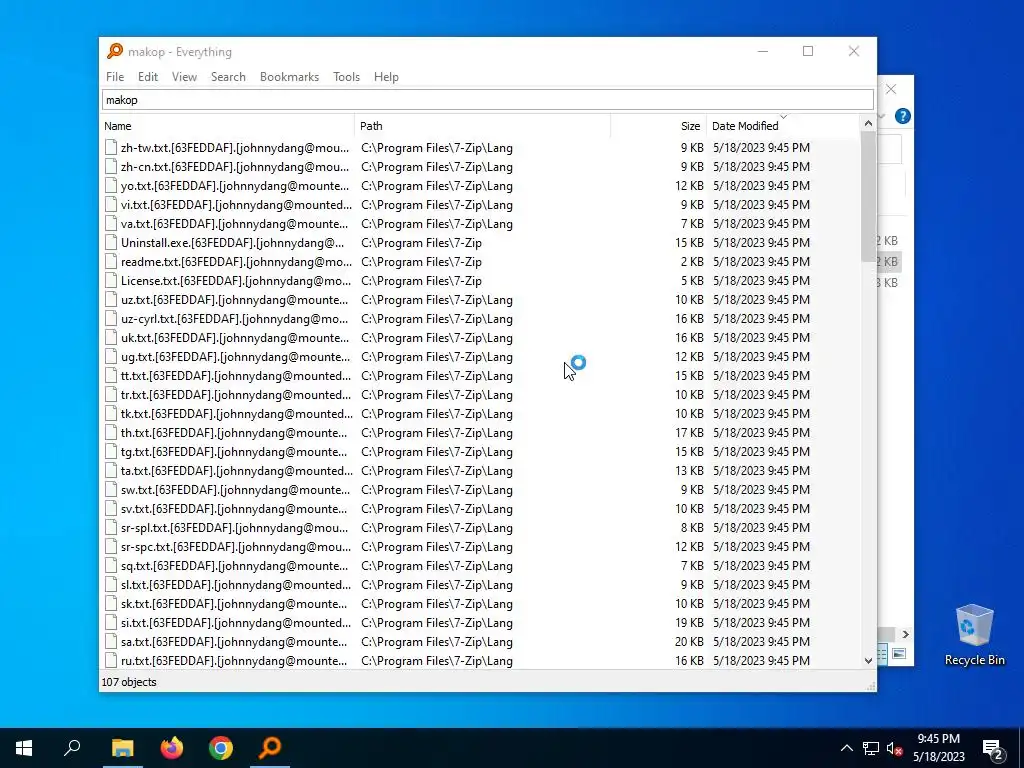1024x768 pixels.
Task: Show hidden system tray icons
Action: tap(846, 748)
